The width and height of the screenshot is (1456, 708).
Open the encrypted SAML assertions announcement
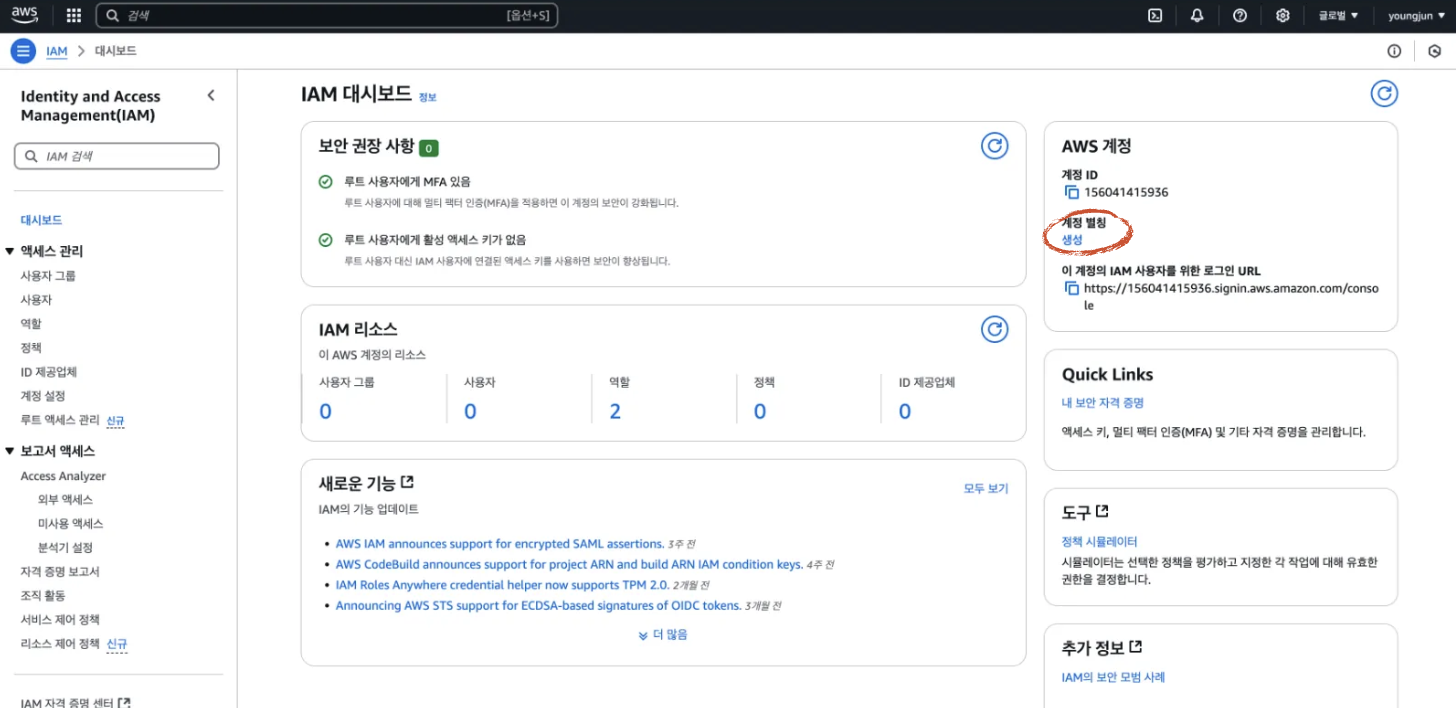500,544
